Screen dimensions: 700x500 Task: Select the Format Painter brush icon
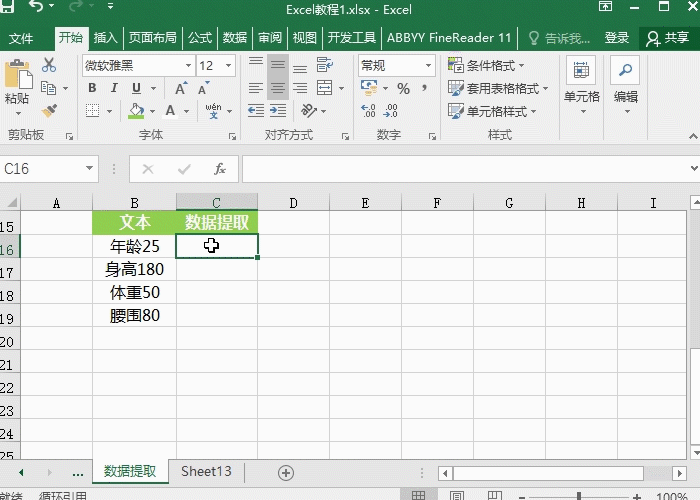tap(49, 111)
